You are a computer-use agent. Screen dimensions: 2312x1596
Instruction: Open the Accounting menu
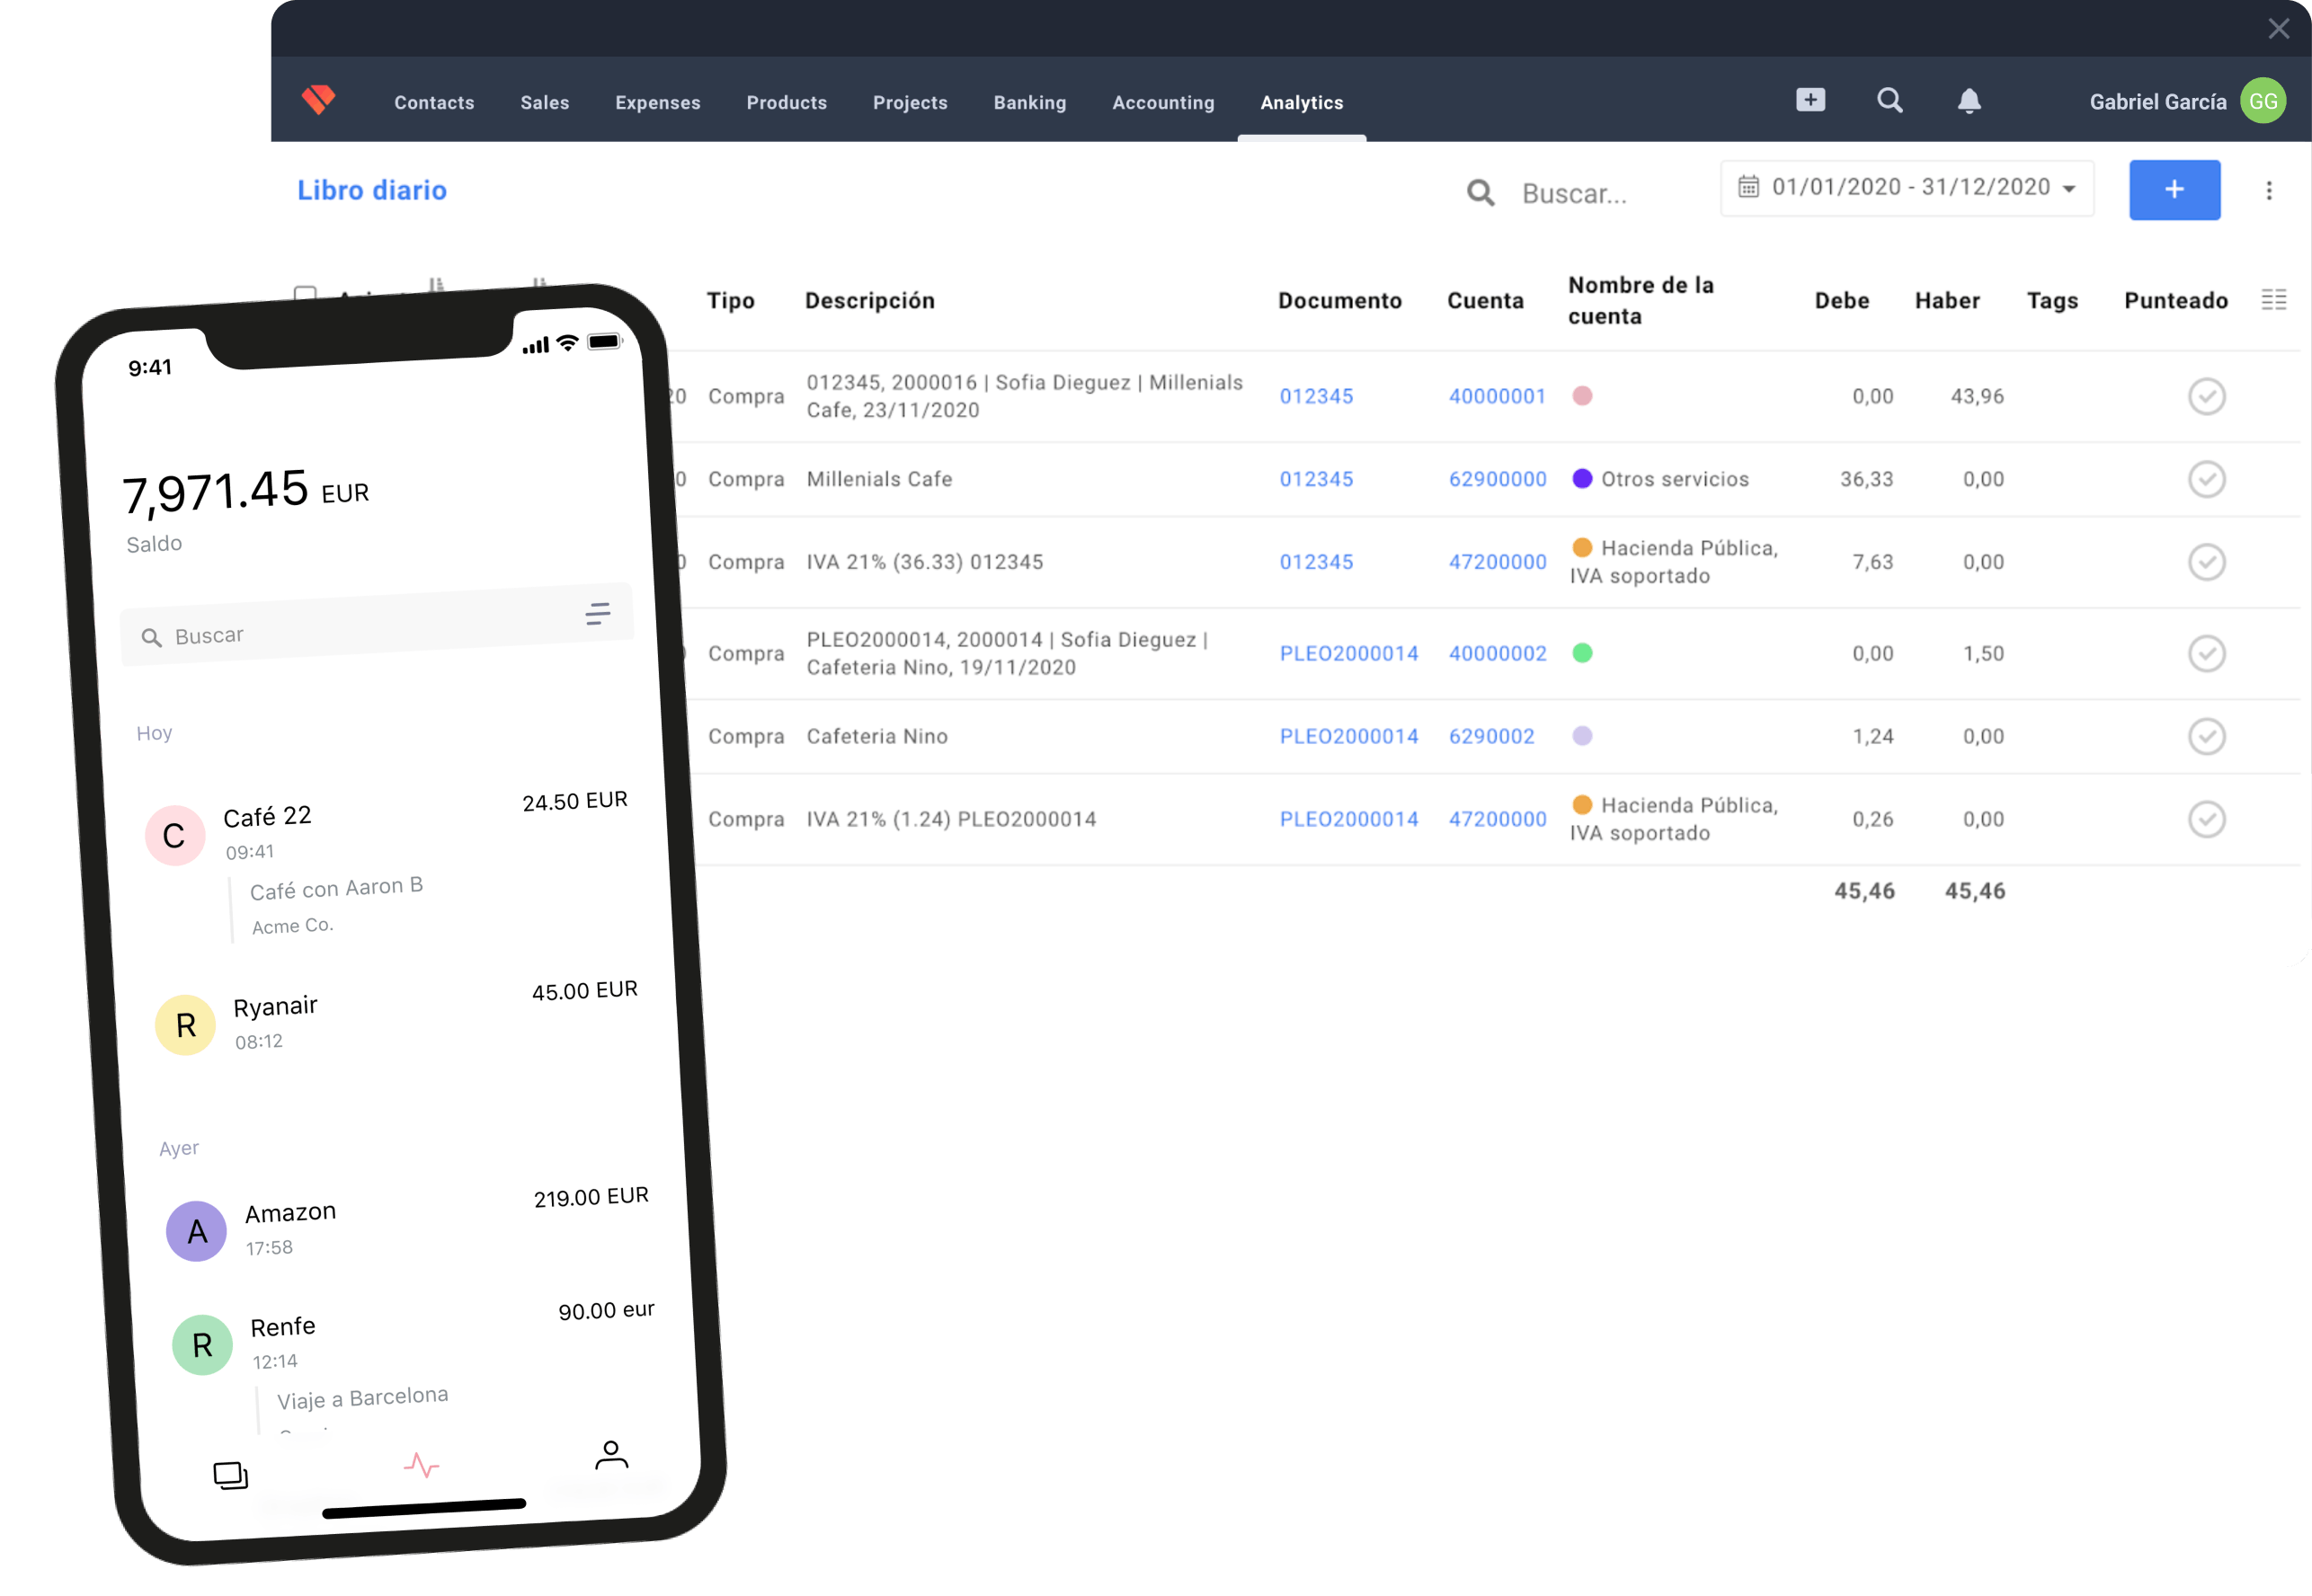(x=1163, y=102)
